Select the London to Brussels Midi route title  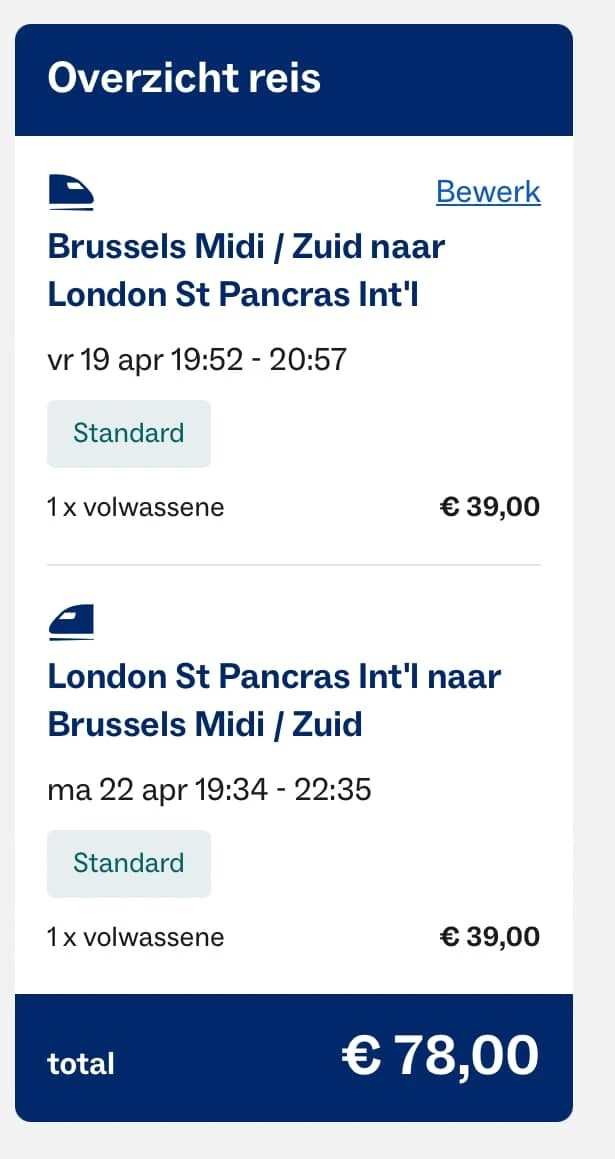pos(274,700)
